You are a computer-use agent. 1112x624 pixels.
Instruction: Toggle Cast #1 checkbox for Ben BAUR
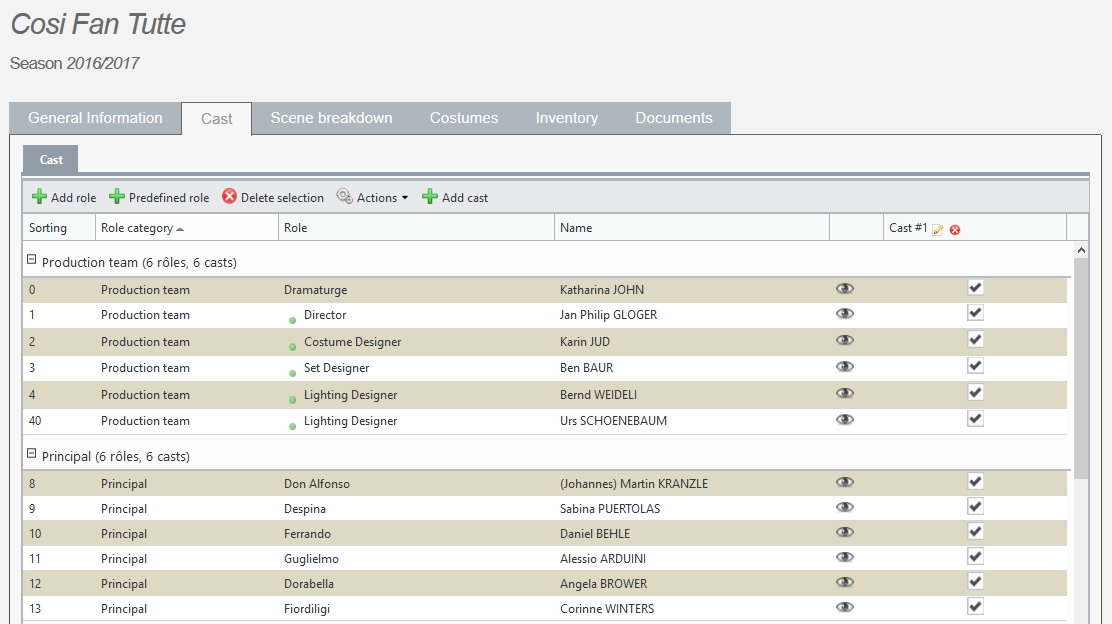(975, 366)
